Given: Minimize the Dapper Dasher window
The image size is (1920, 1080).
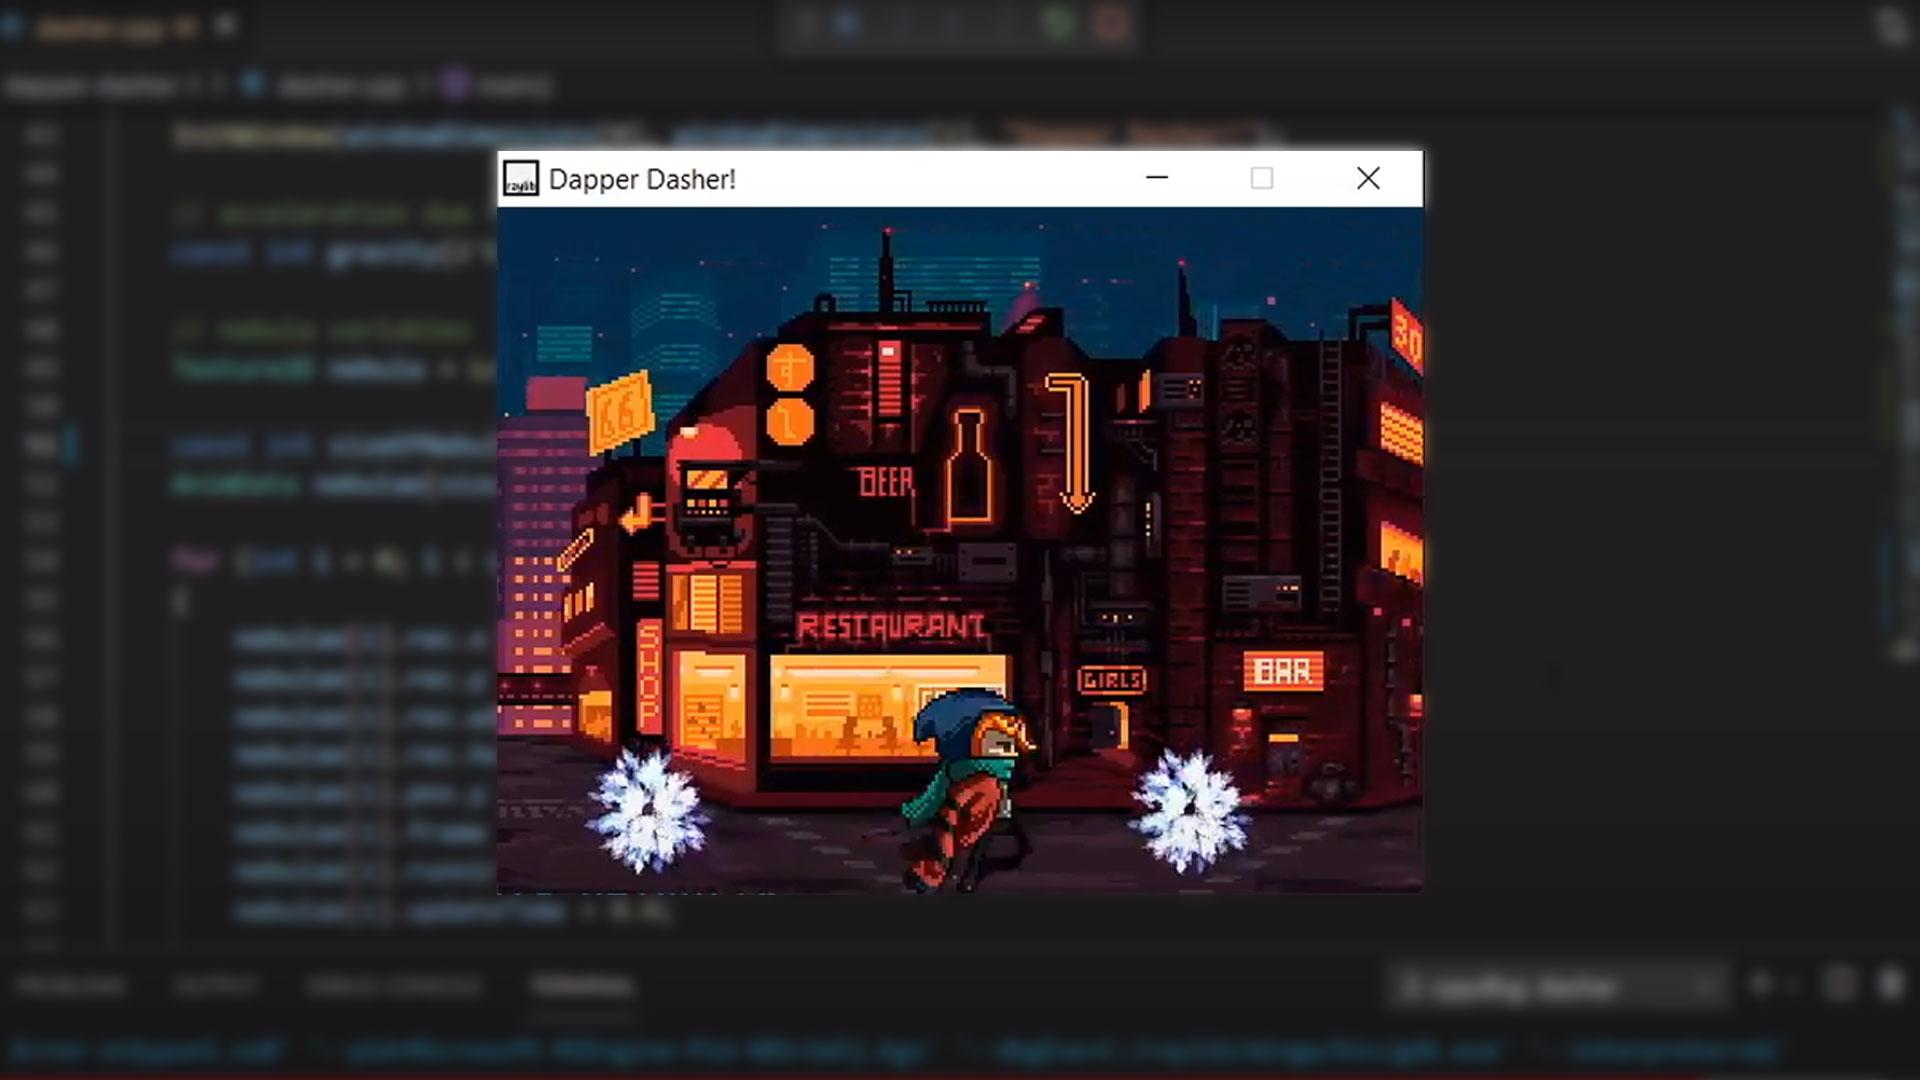Looking at the screenshot, I should pyautogui.click(x=1157, y=178).
